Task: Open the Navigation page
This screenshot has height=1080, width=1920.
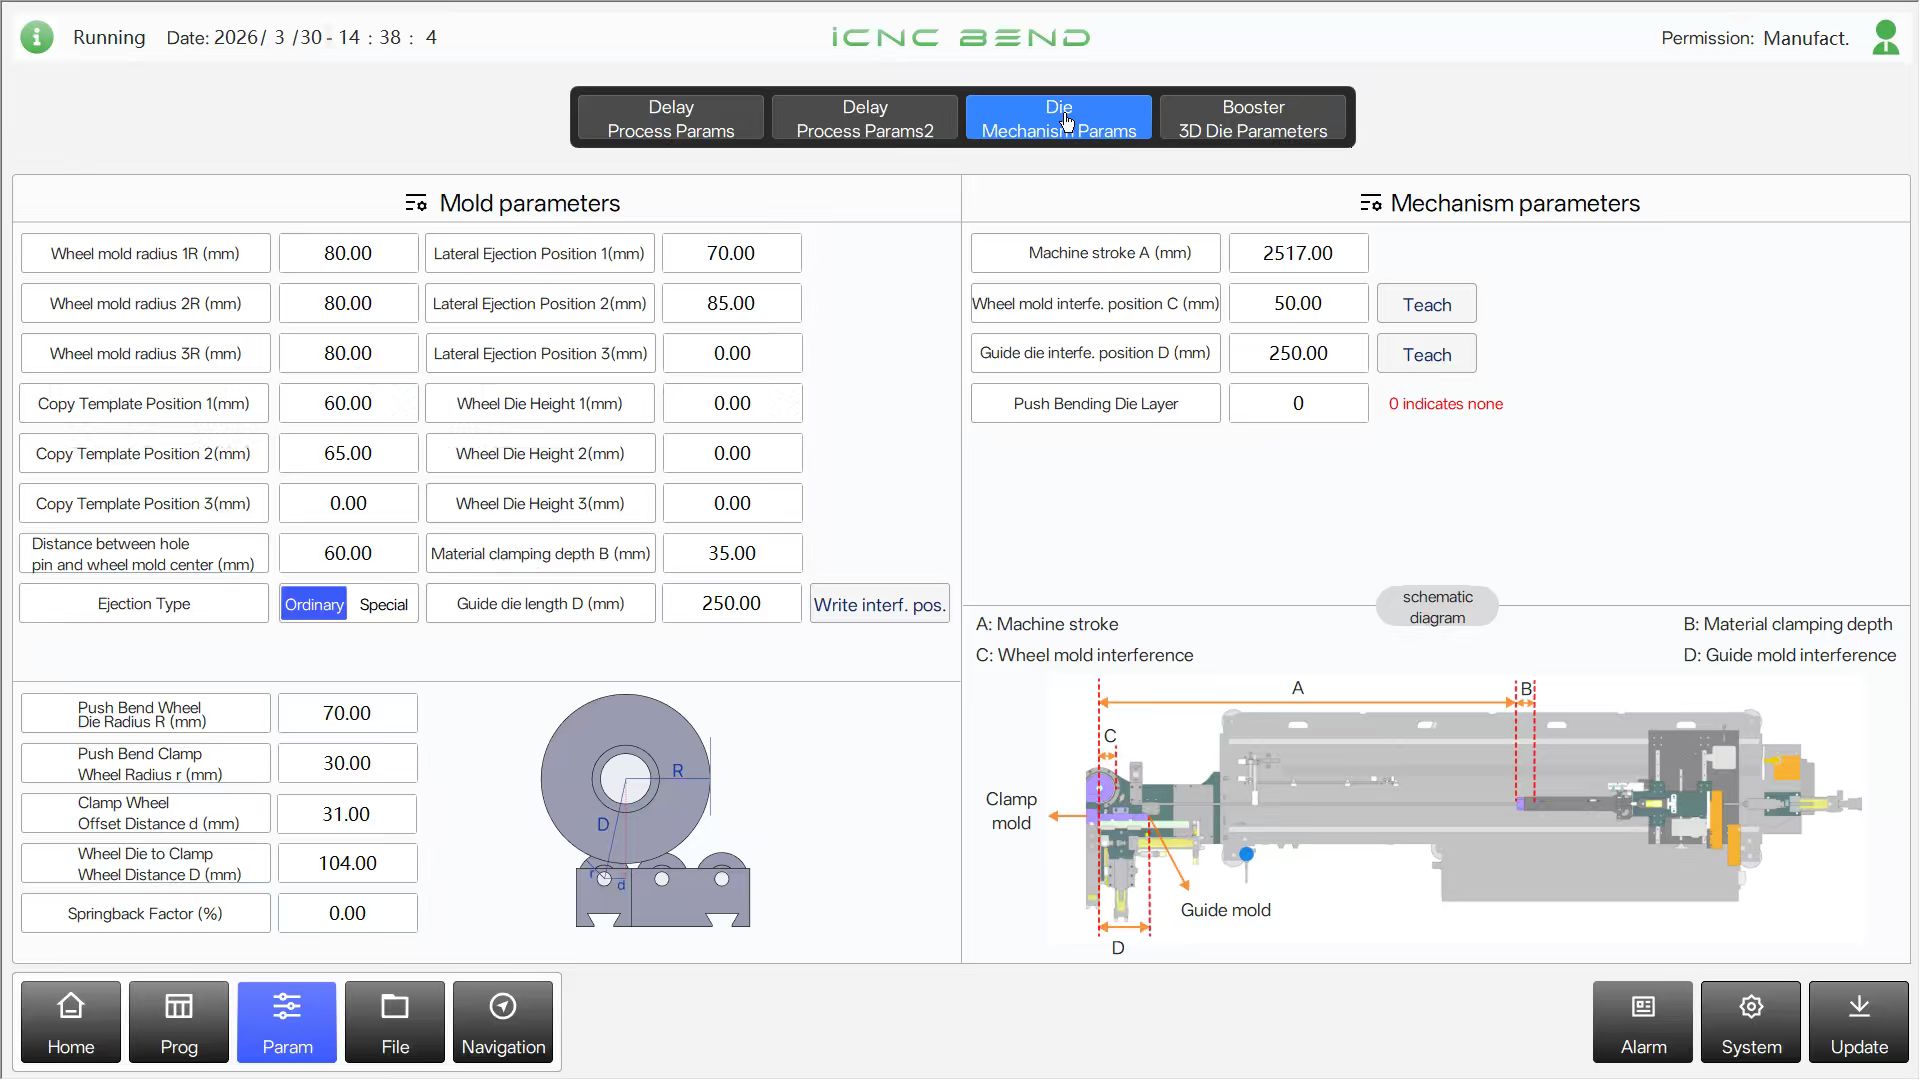Action: [x=503, y=1022]
